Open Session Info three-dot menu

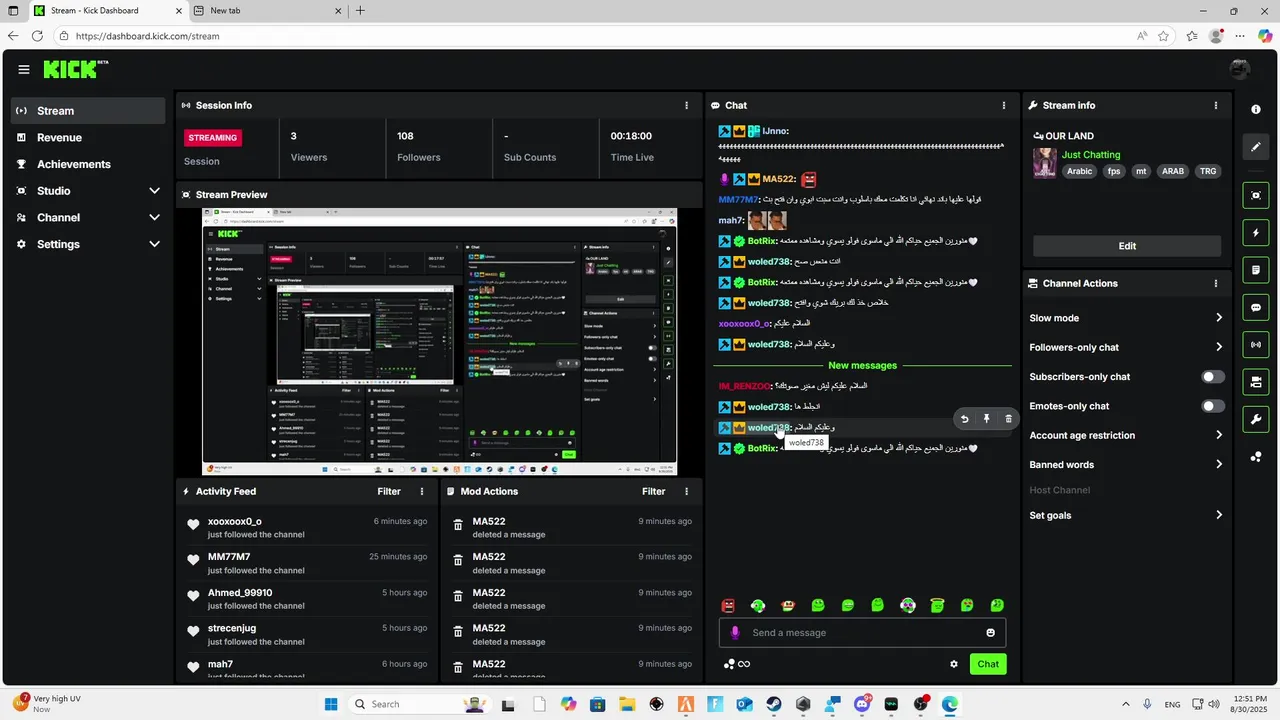[x=686, y=105]
